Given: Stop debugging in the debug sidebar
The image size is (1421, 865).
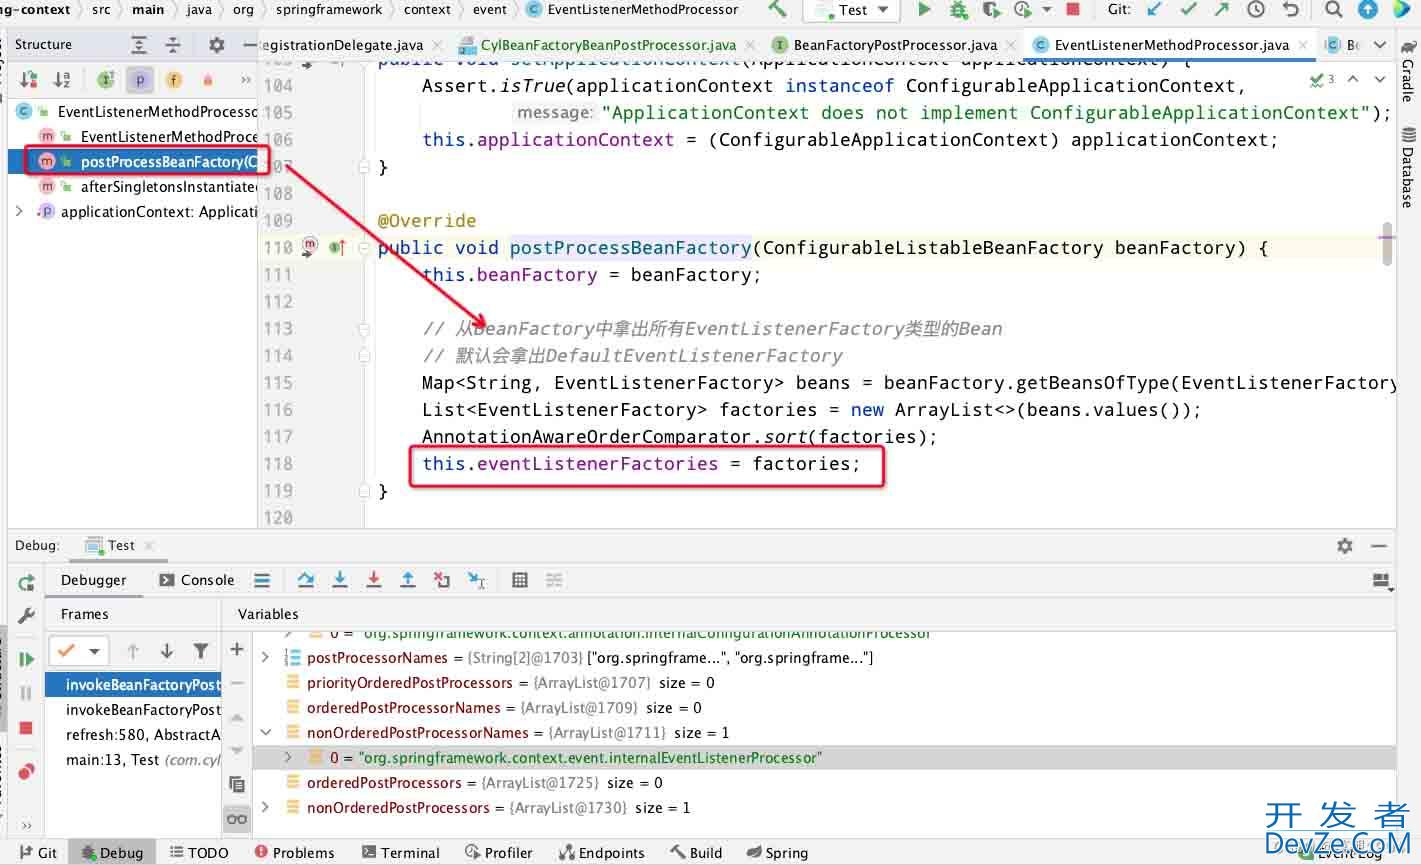Looking at the screenshot, I should click(27, 728).
